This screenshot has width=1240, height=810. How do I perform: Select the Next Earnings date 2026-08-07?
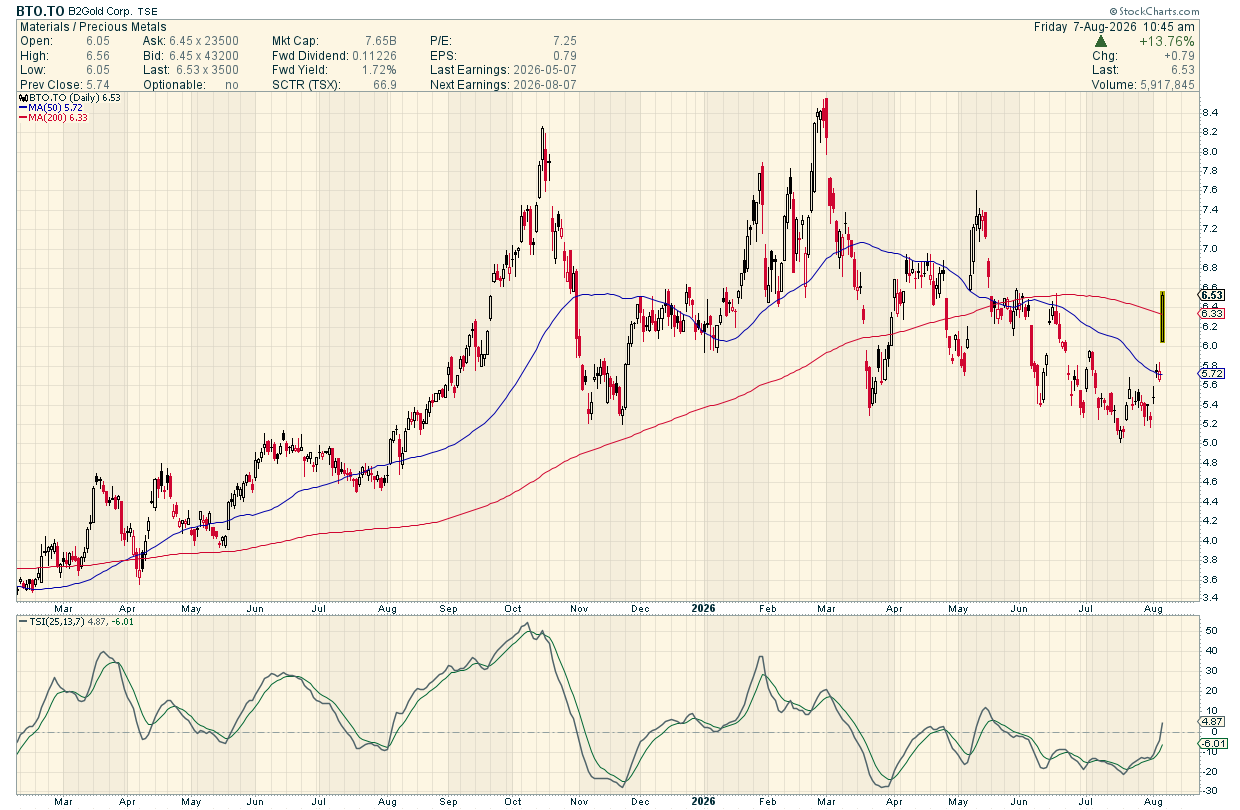pos(544,85)
